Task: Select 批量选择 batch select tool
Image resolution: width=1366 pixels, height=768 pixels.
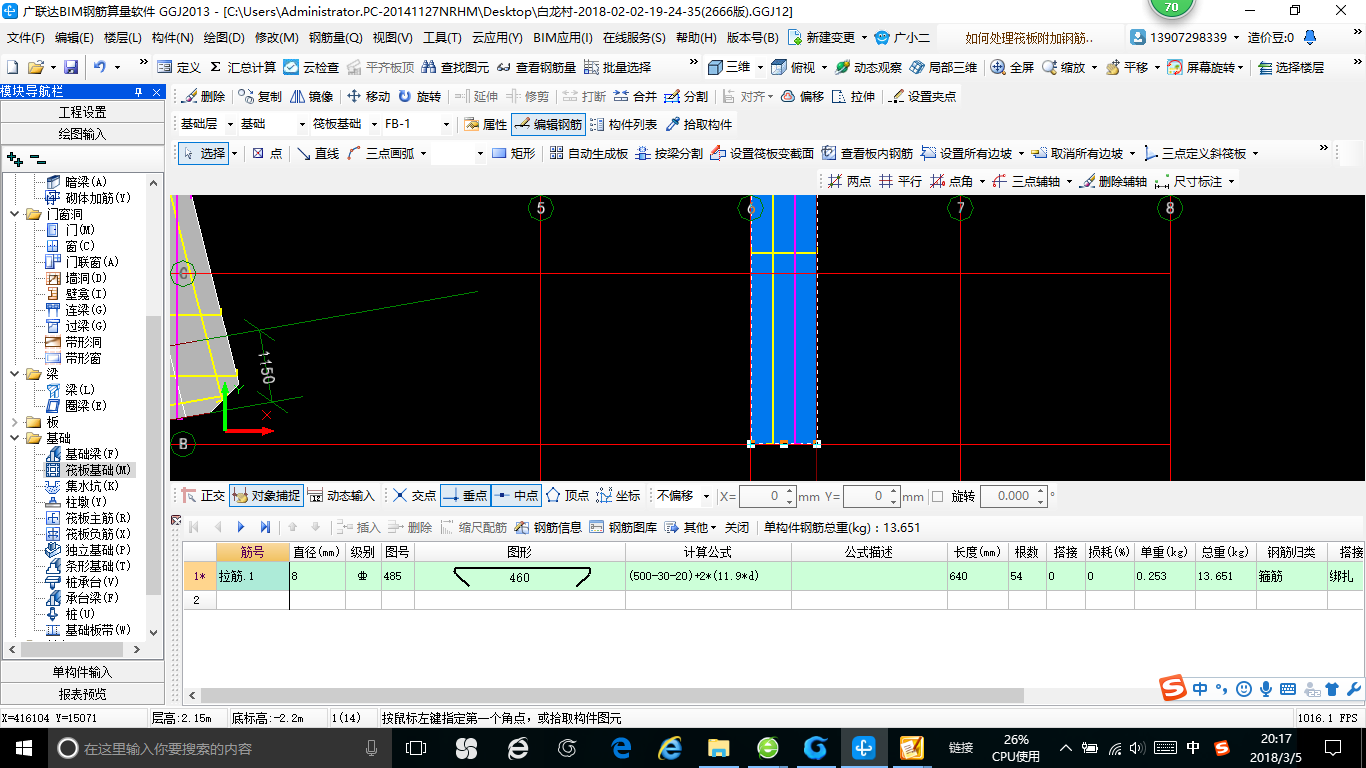Action: pyautogui.click(x=618, y=67)
